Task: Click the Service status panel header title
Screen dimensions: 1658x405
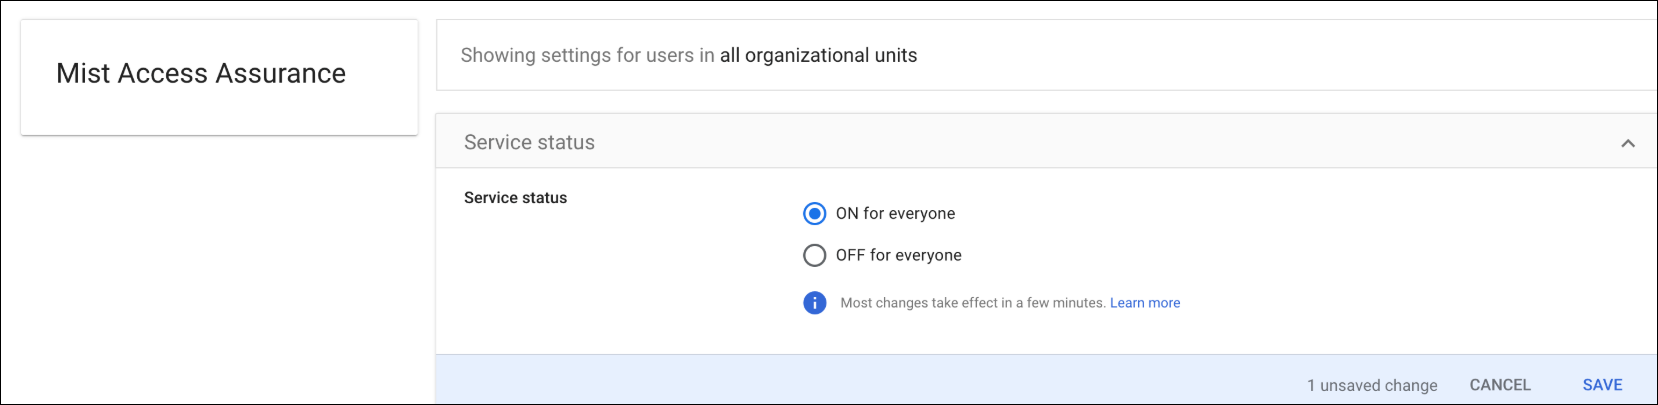Action: click(x=529, y=142)
